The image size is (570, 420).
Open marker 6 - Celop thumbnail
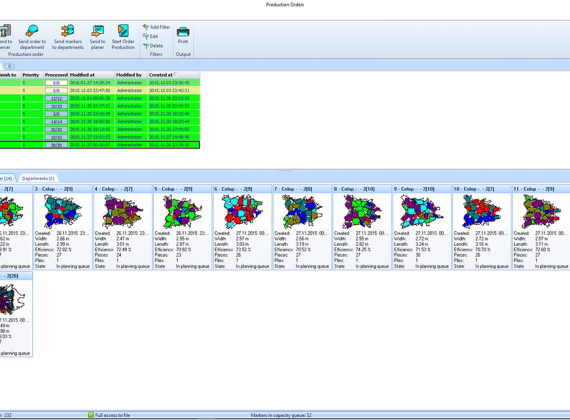coord(242,211)
